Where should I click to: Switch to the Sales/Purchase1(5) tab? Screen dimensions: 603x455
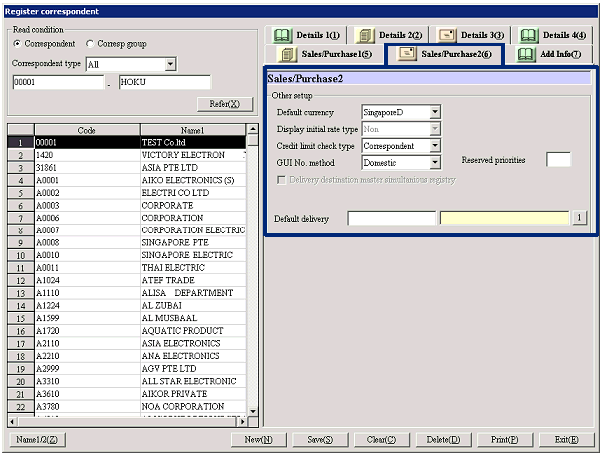[x=325, y=54]
